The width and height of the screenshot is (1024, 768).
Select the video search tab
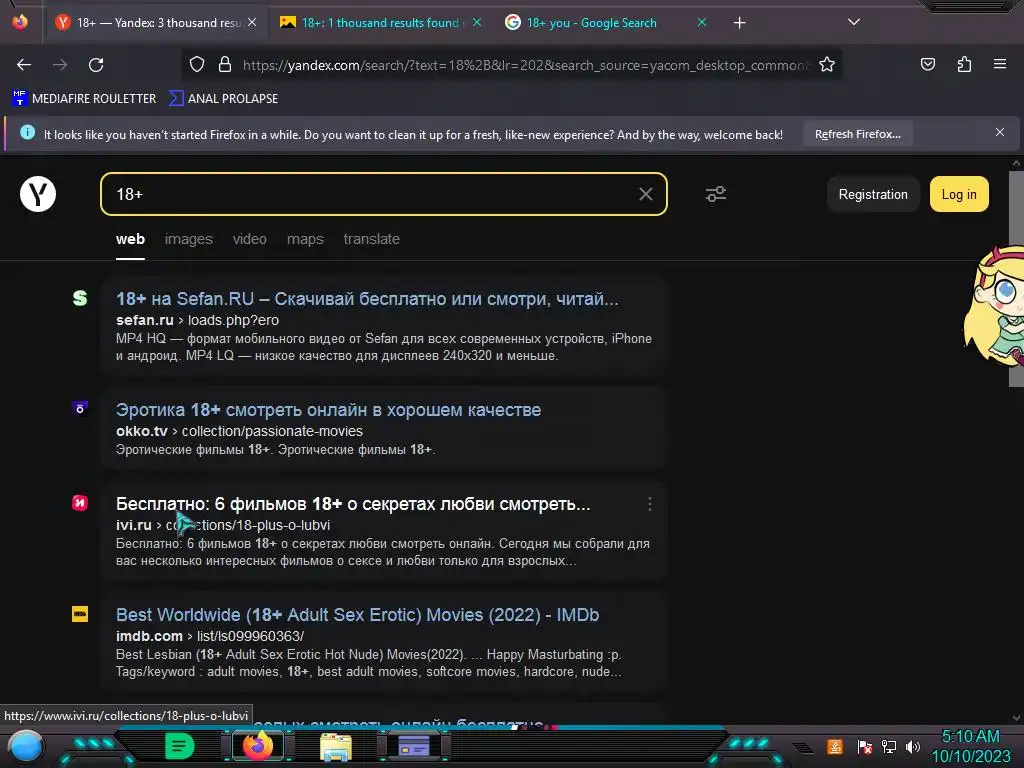249,239
